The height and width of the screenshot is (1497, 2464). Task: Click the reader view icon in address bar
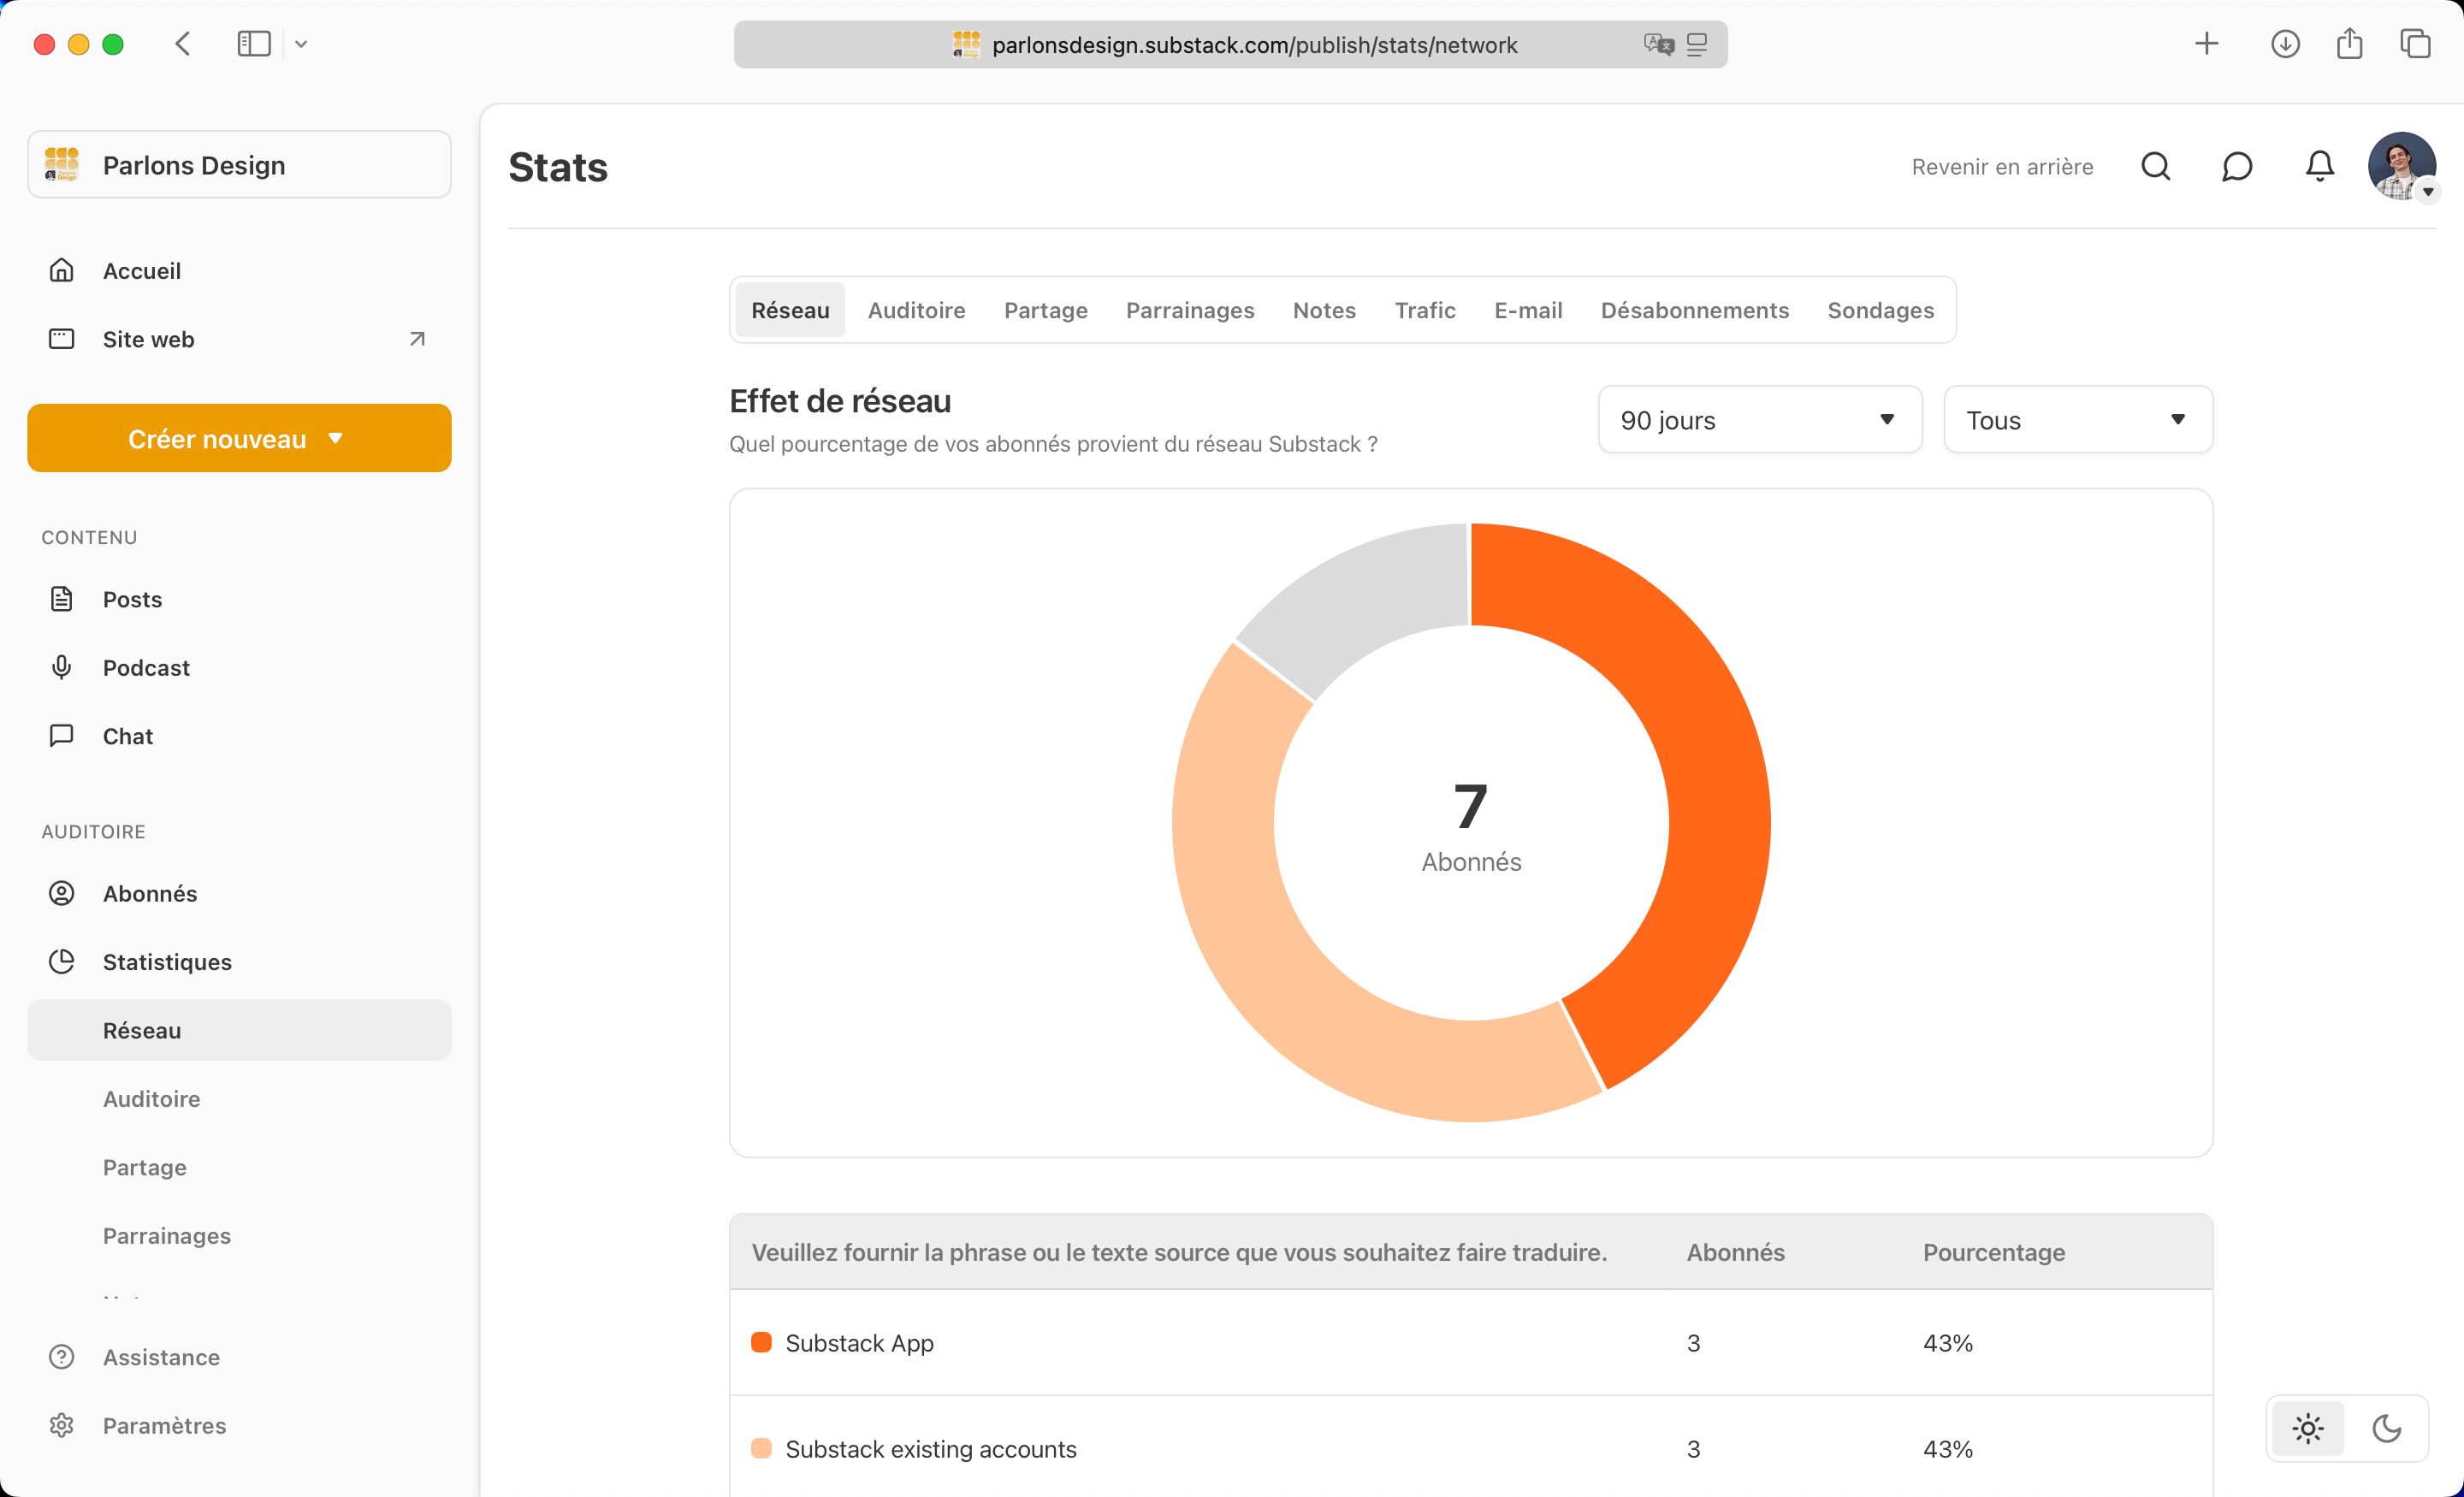pyautogui.click(x=1697, y=44)
